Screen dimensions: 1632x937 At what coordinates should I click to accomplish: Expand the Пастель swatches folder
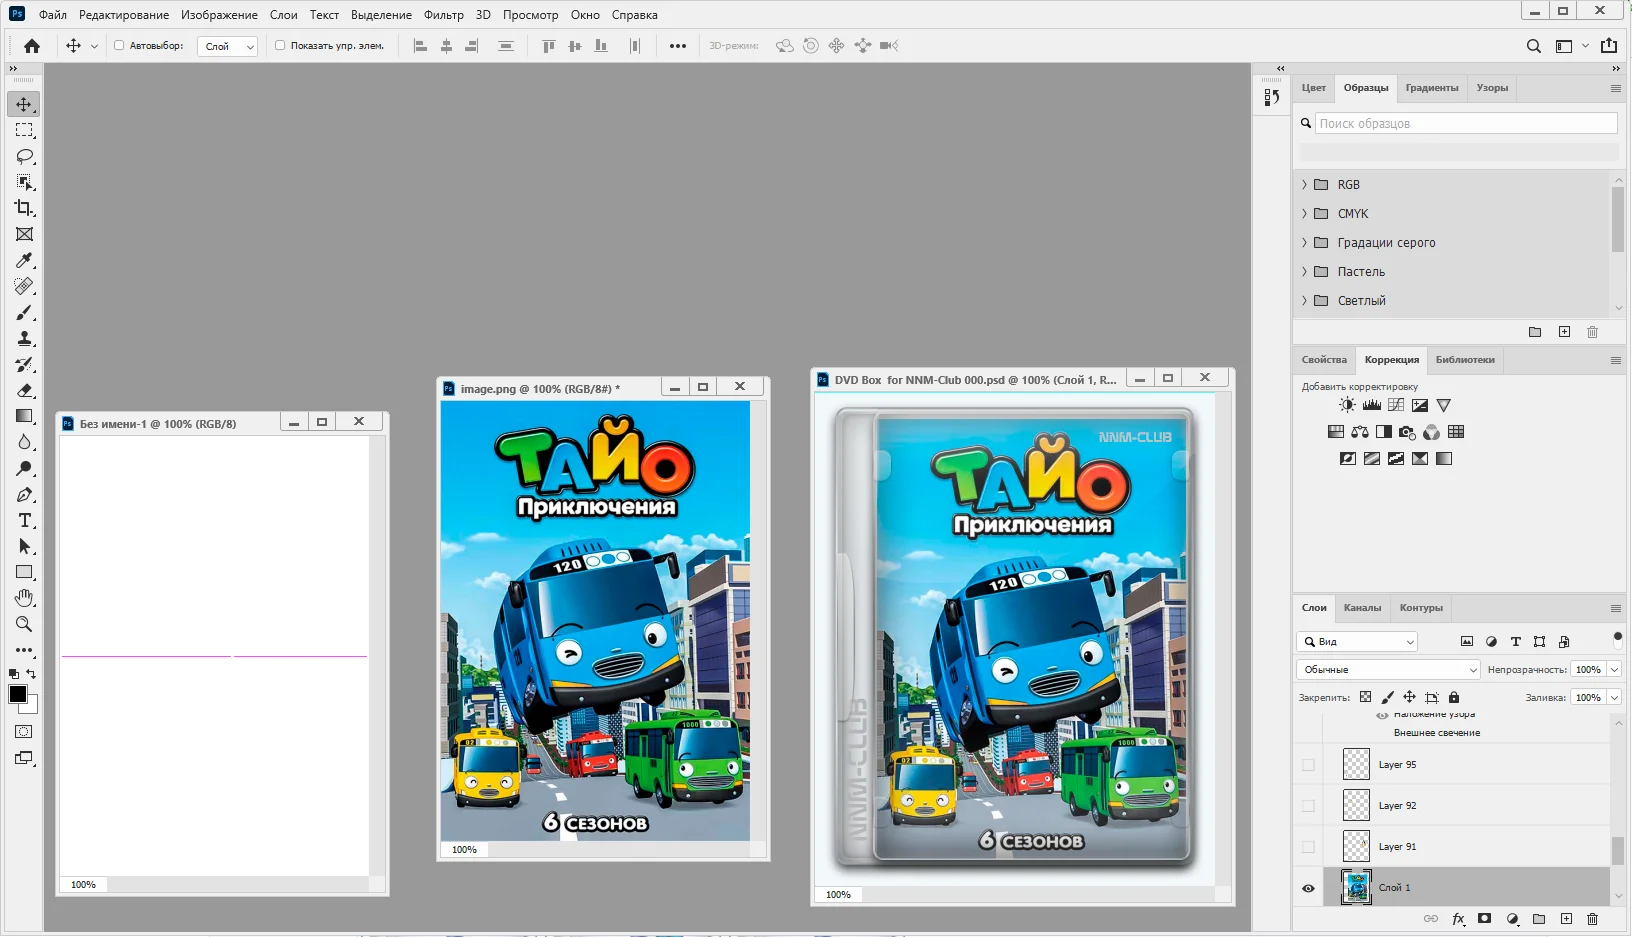(1304, 272)
